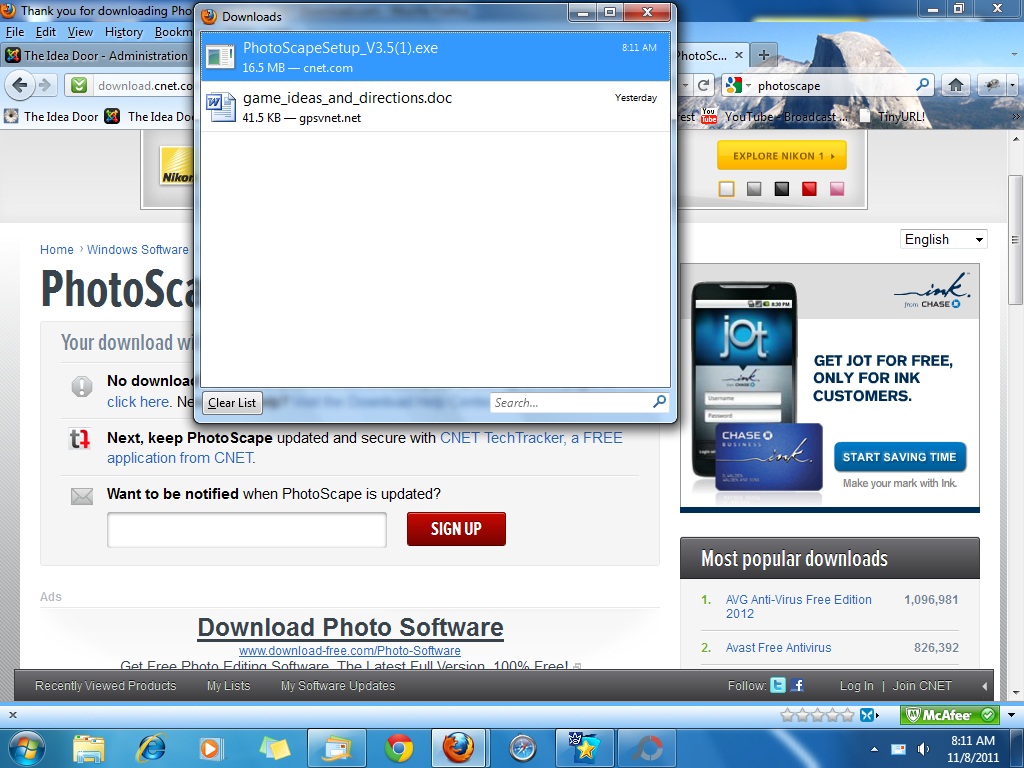1024x768 pixels.
Task: Open the Windows Start menu
Action: (26, 748)
